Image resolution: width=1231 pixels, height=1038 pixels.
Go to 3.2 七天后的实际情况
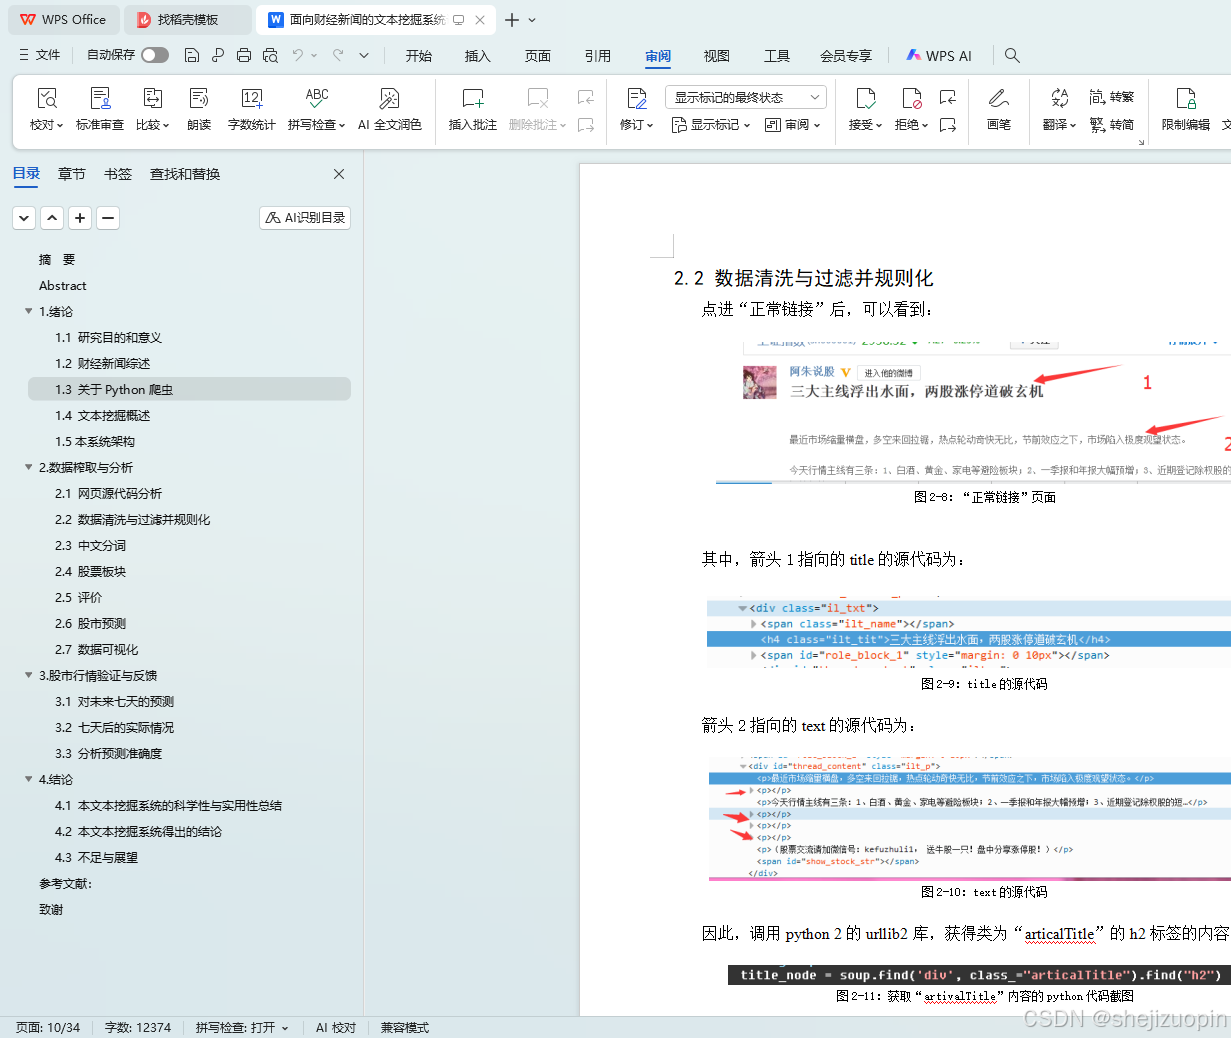point(114,727)
